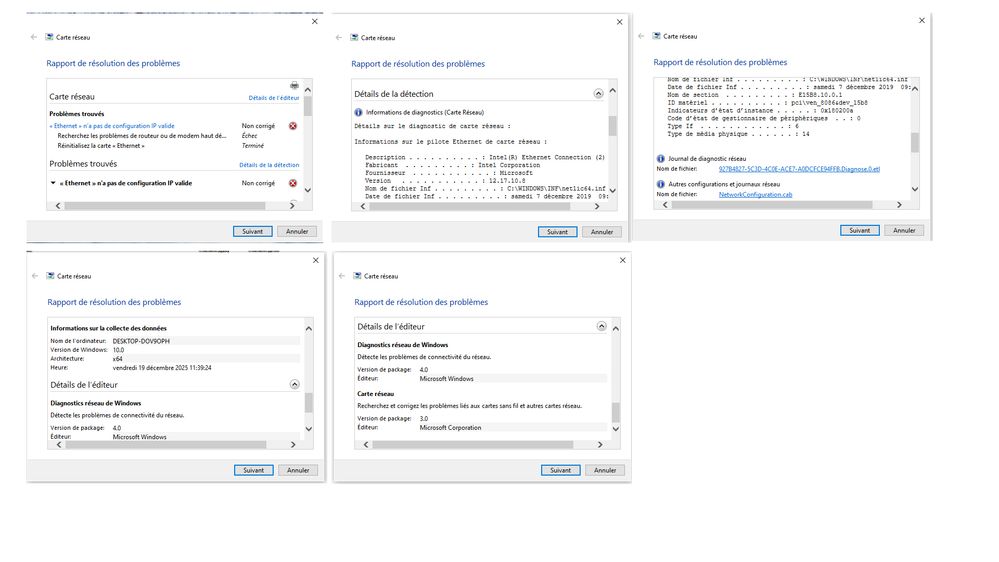Click scroll up arrow in collecte des données report
This screenshot has width=999, height=562.
(309, 329)
